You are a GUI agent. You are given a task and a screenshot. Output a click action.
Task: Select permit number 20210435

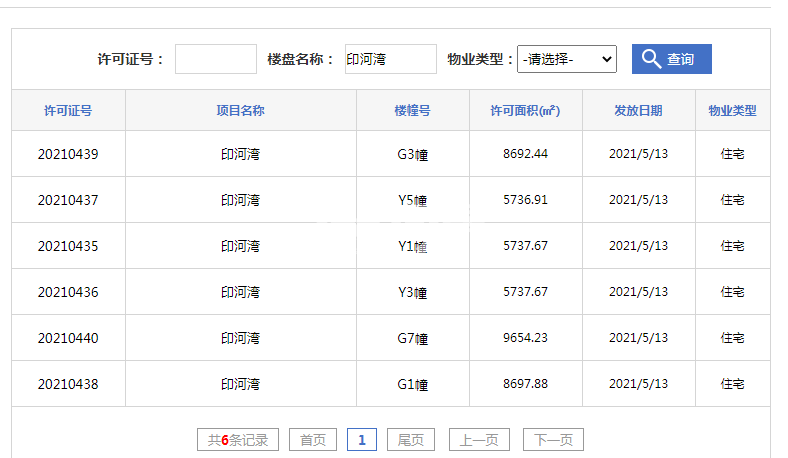pos(68,246)
